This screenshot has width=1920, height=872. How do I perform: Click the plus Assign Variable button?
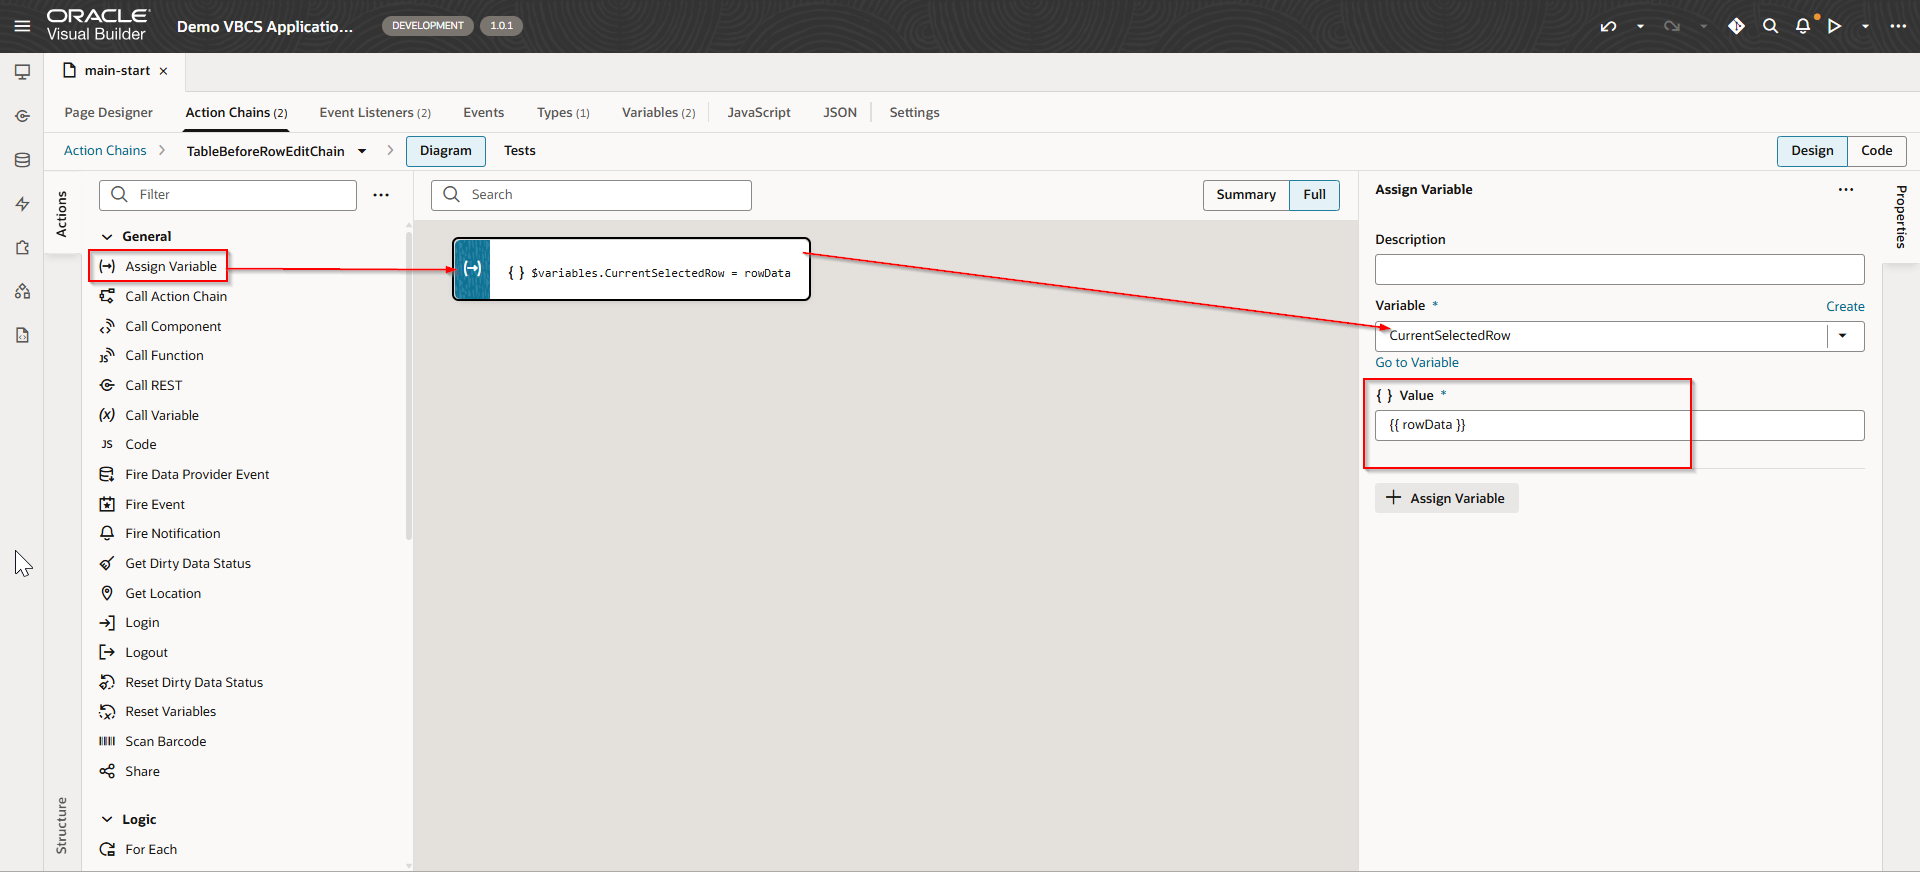1446,498
